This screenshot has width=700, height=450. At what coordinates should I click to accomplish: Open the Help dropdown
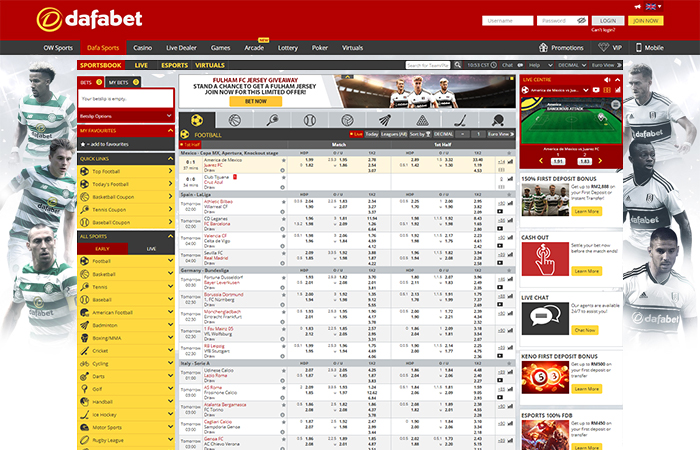tap(541, 65)
